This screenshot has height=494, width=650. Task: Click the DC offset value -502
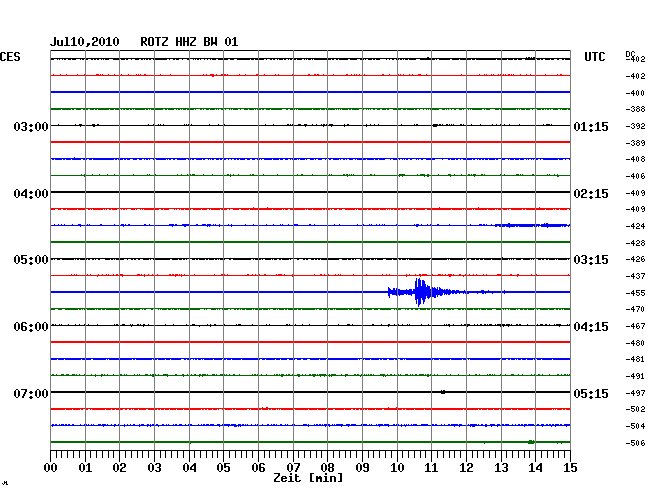tap(635, 409)
